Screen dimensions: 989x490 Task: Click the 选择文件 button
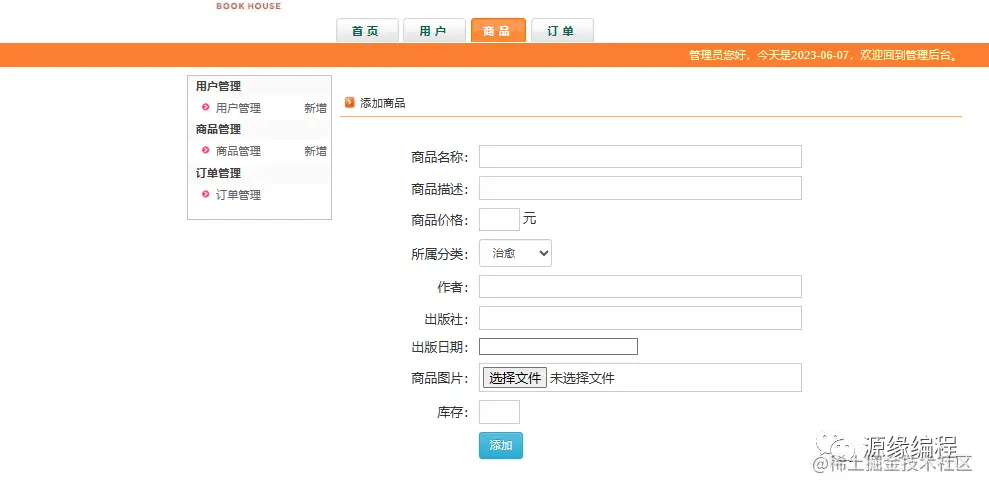(x=515, y=378)
